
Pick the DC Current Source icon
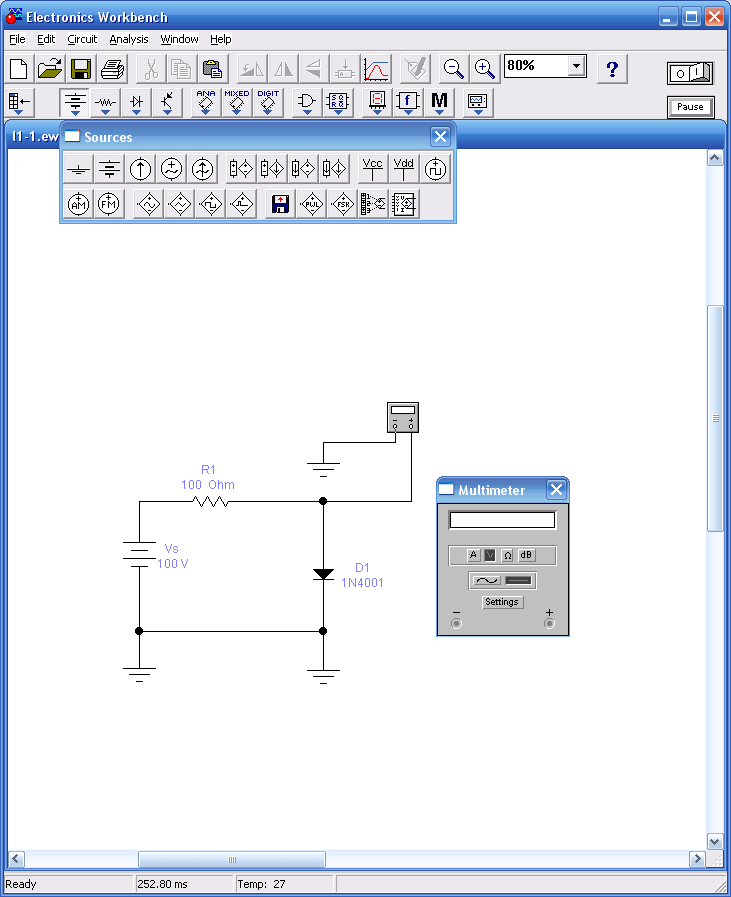(140, 169)
